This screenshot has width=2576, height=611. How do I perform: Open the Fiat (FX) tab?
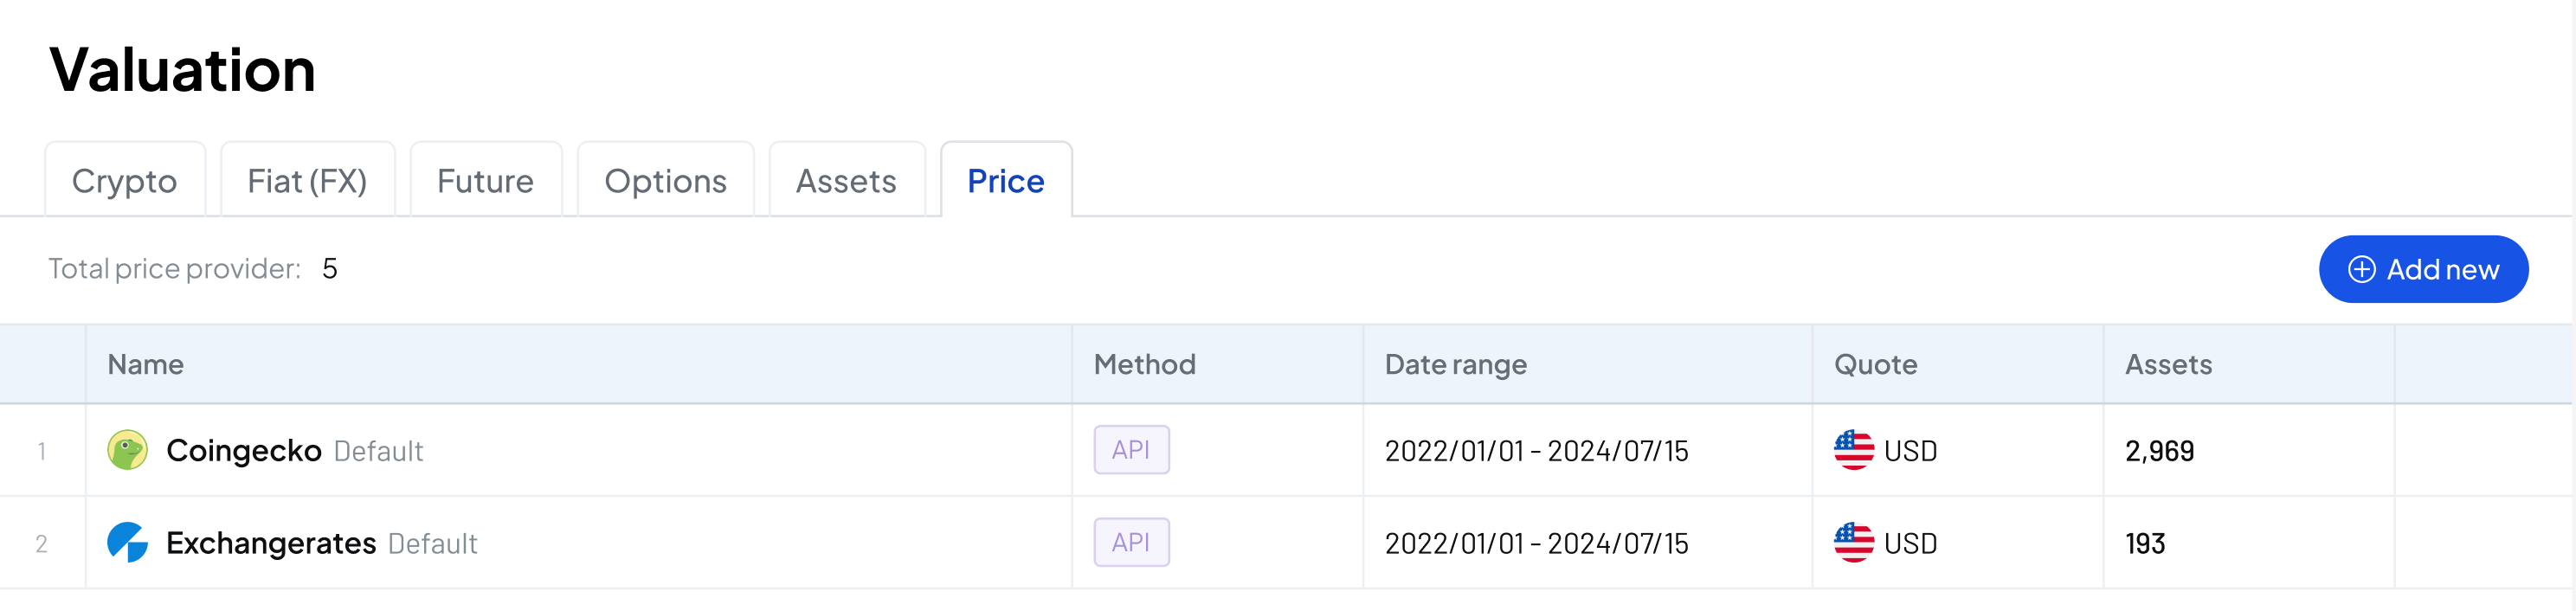(x=307, y=181)
